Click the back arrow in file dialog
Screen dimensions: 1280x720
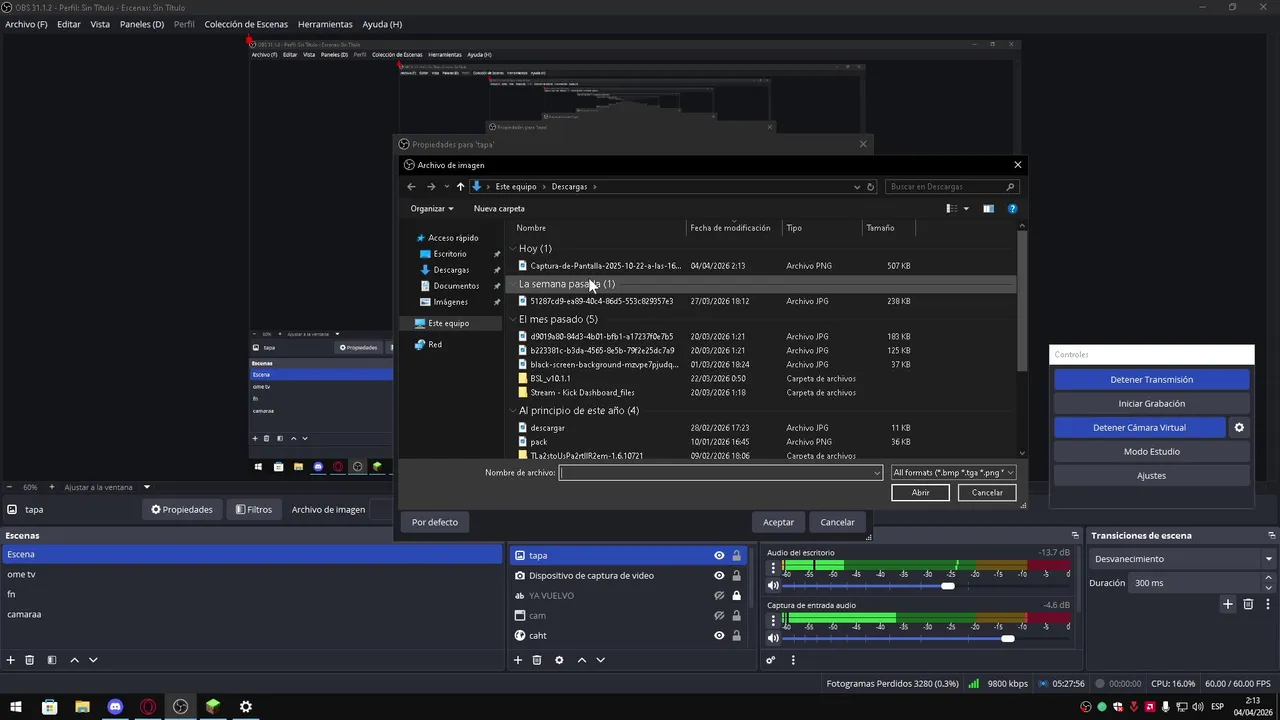coord(411,187)
